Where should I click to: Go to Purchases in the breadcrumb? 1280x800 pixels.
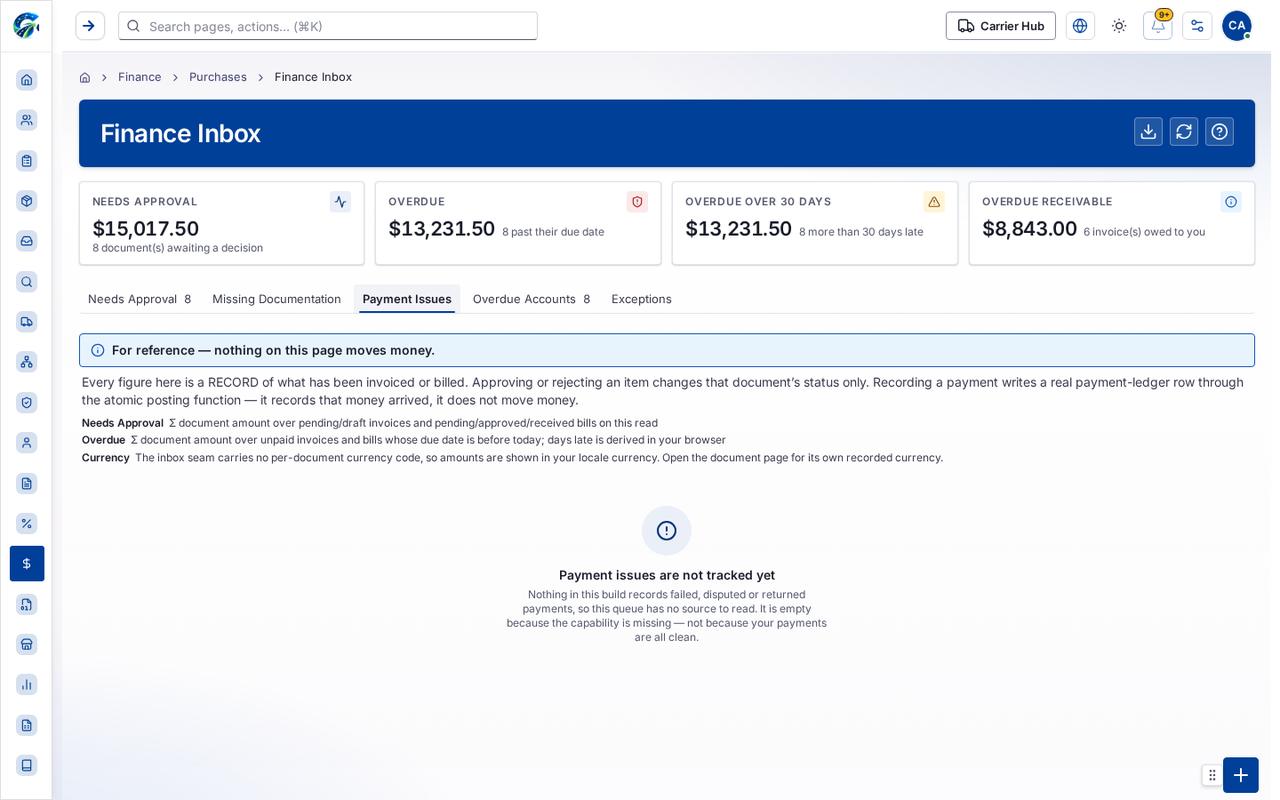pyautogui.click(x=218, y=77)
